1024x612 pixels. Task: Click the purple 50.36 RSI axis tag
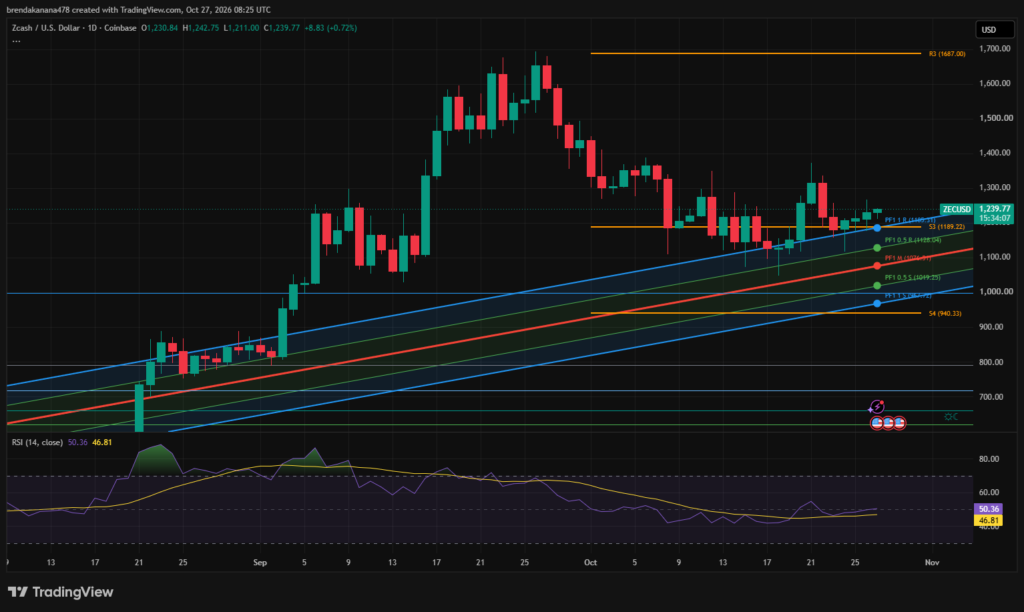988,509
